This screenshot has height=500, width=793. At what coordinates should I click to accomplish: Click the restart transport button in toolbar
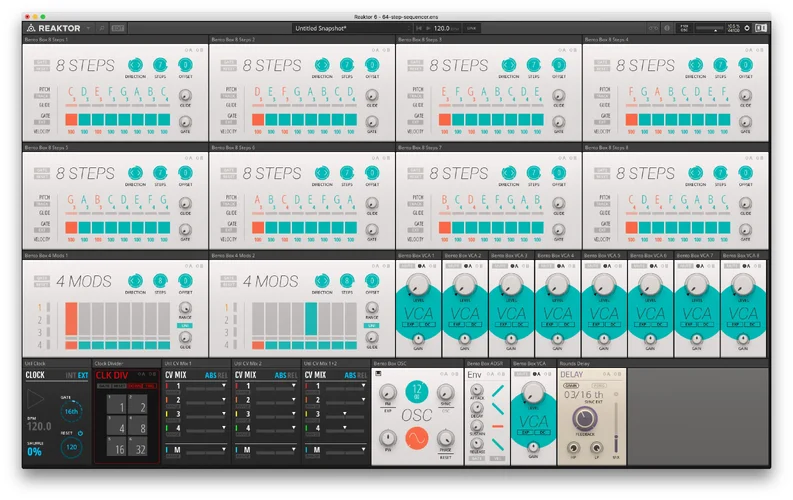coord(419,28)
